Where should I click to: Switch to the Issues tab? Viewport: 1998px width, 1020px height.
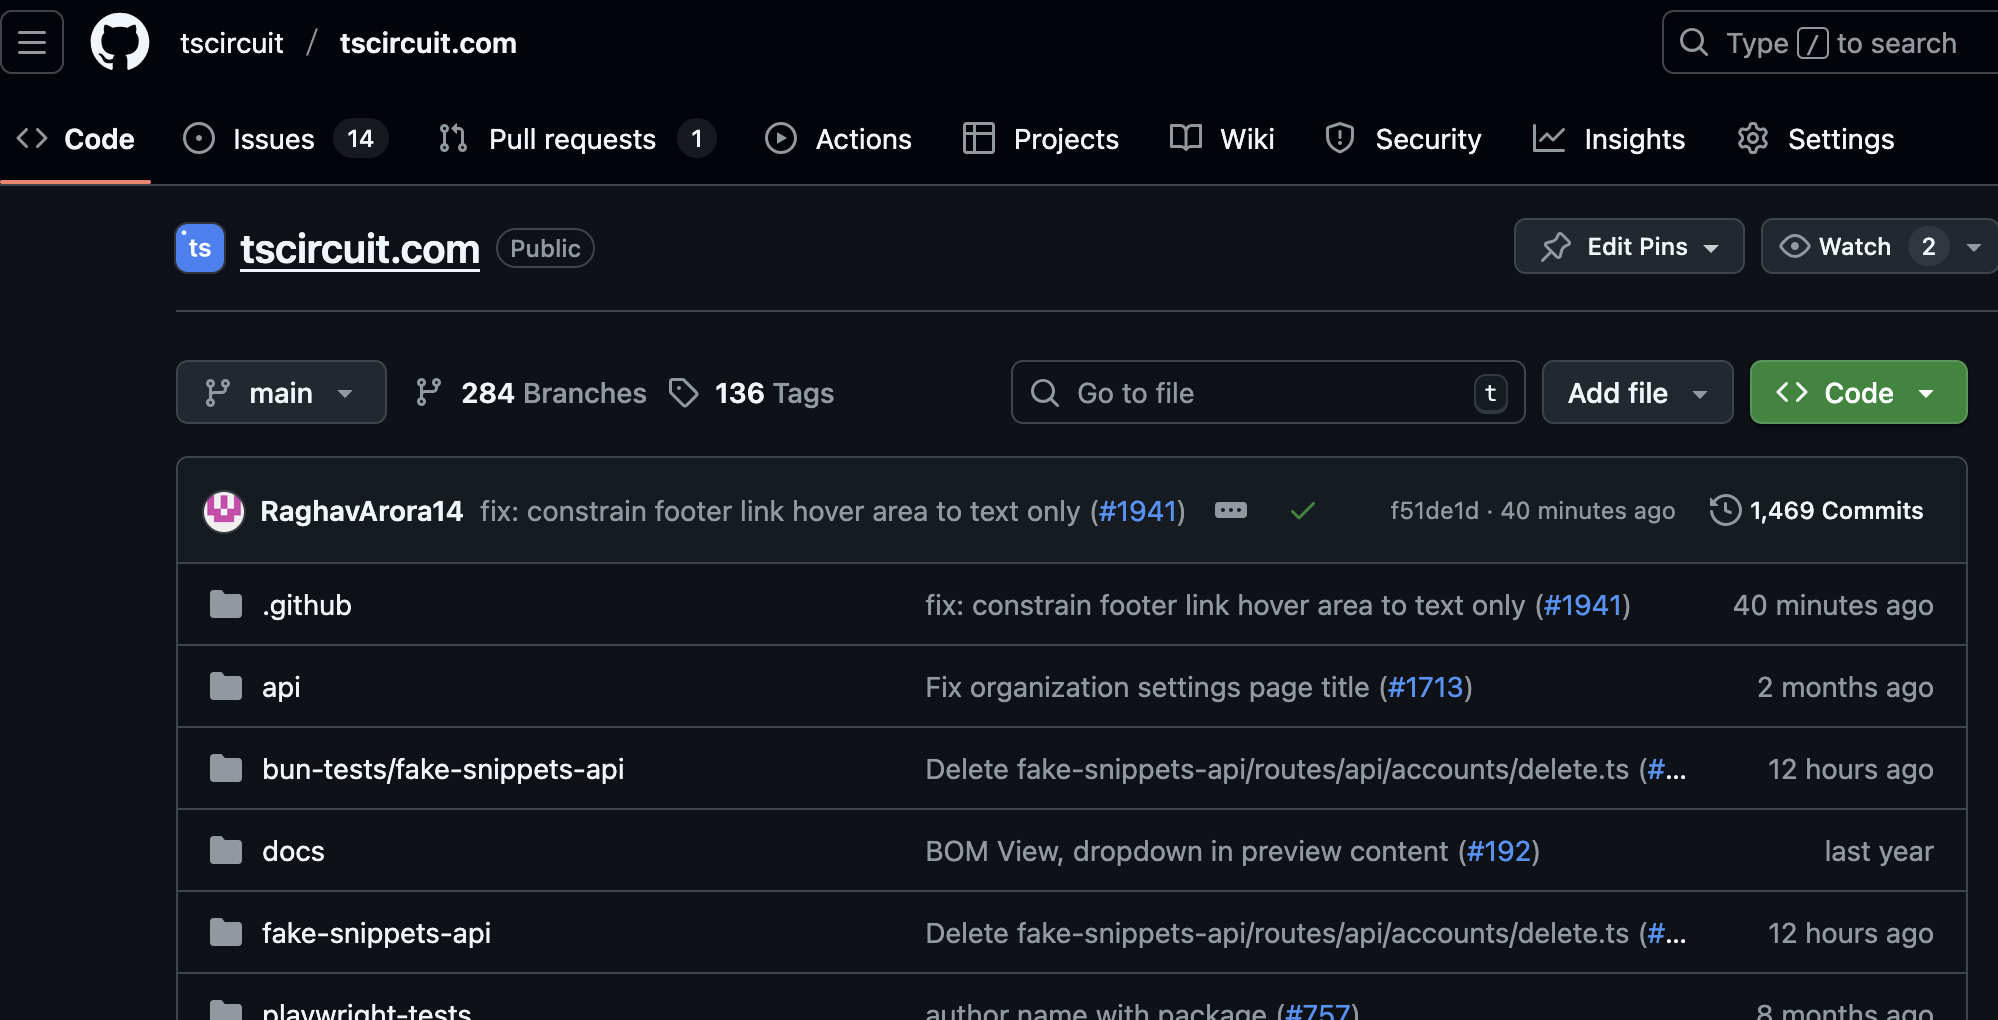(273, 139)
